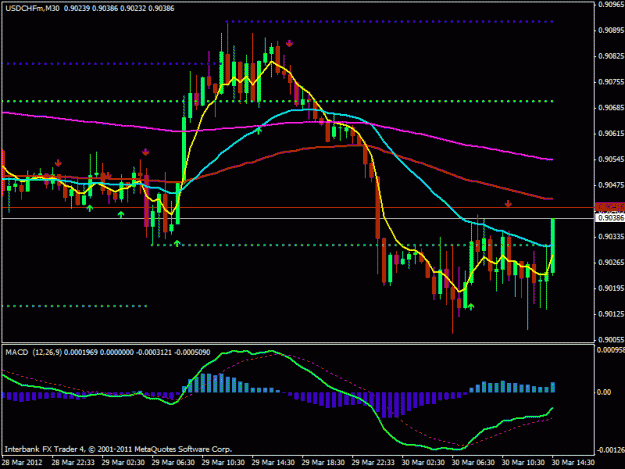This screenshot has height=469, width=625.
Task: Click the 0.90475 price axis label
Action: [611, 185]
